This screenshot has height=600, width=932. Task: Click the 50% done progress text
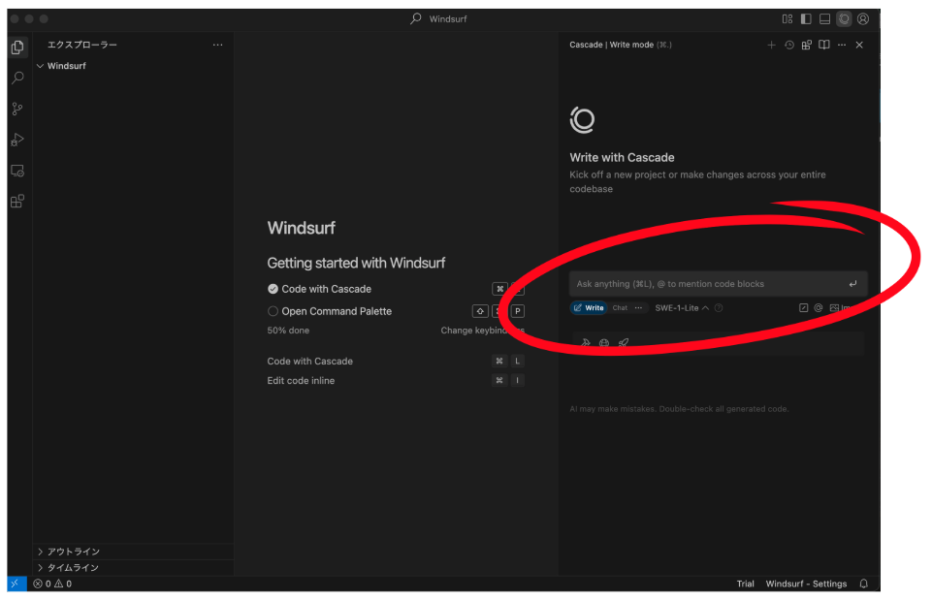pos(288,331)
